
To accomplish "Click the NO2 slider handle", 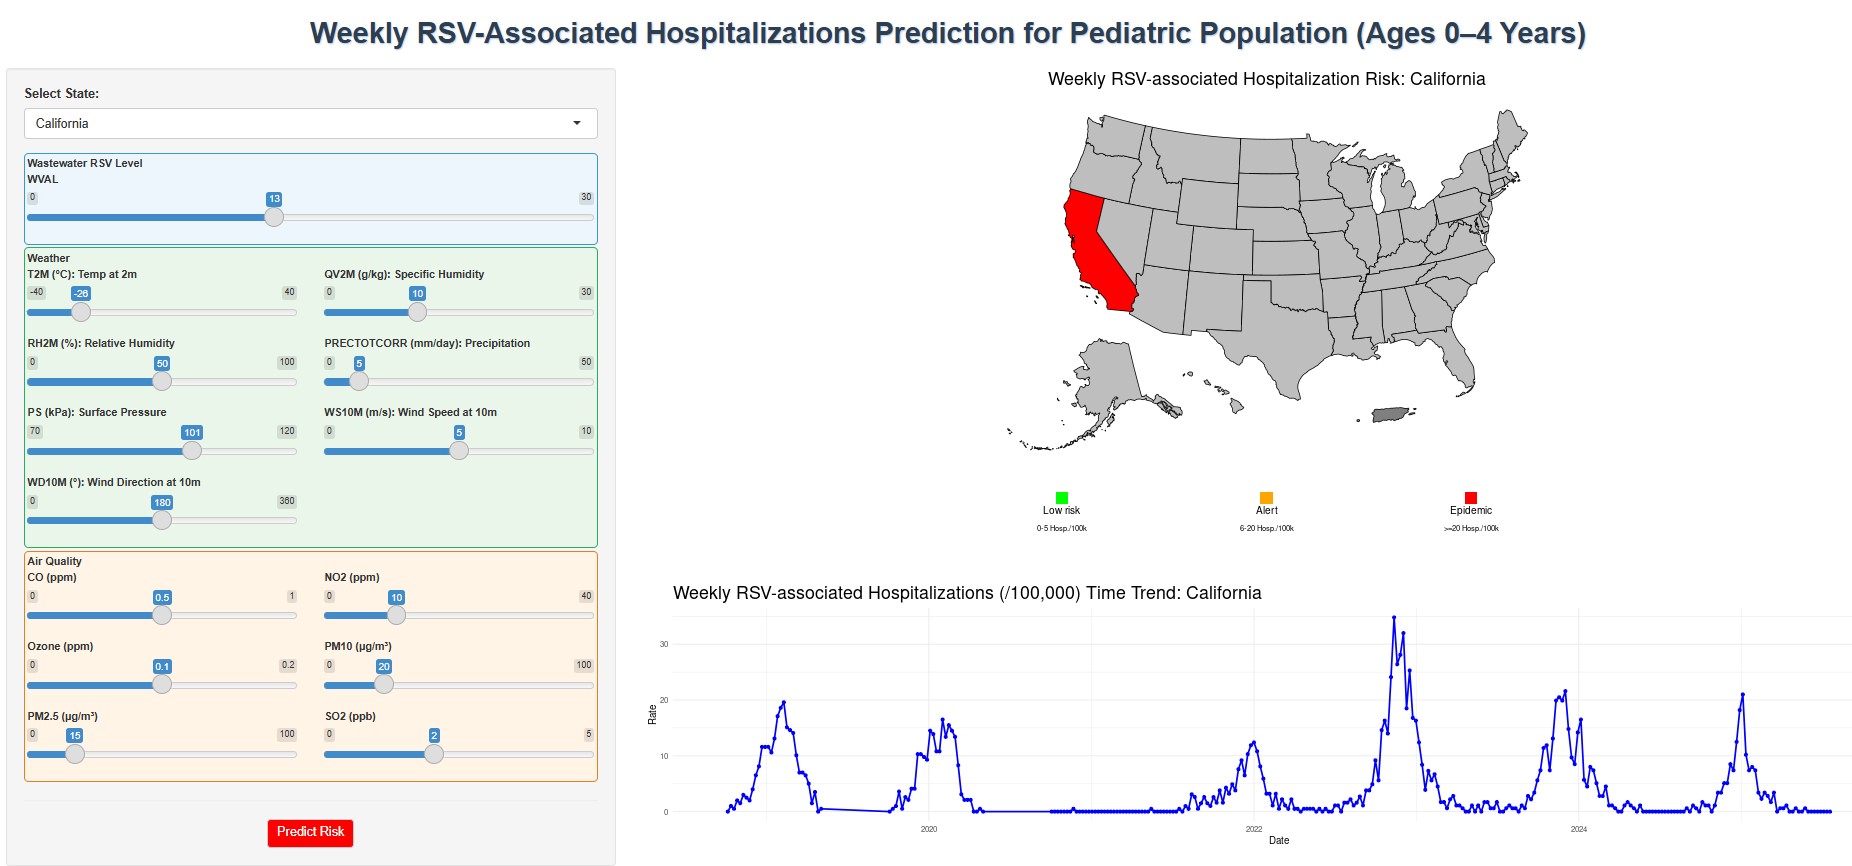I will tap(397, 615).
